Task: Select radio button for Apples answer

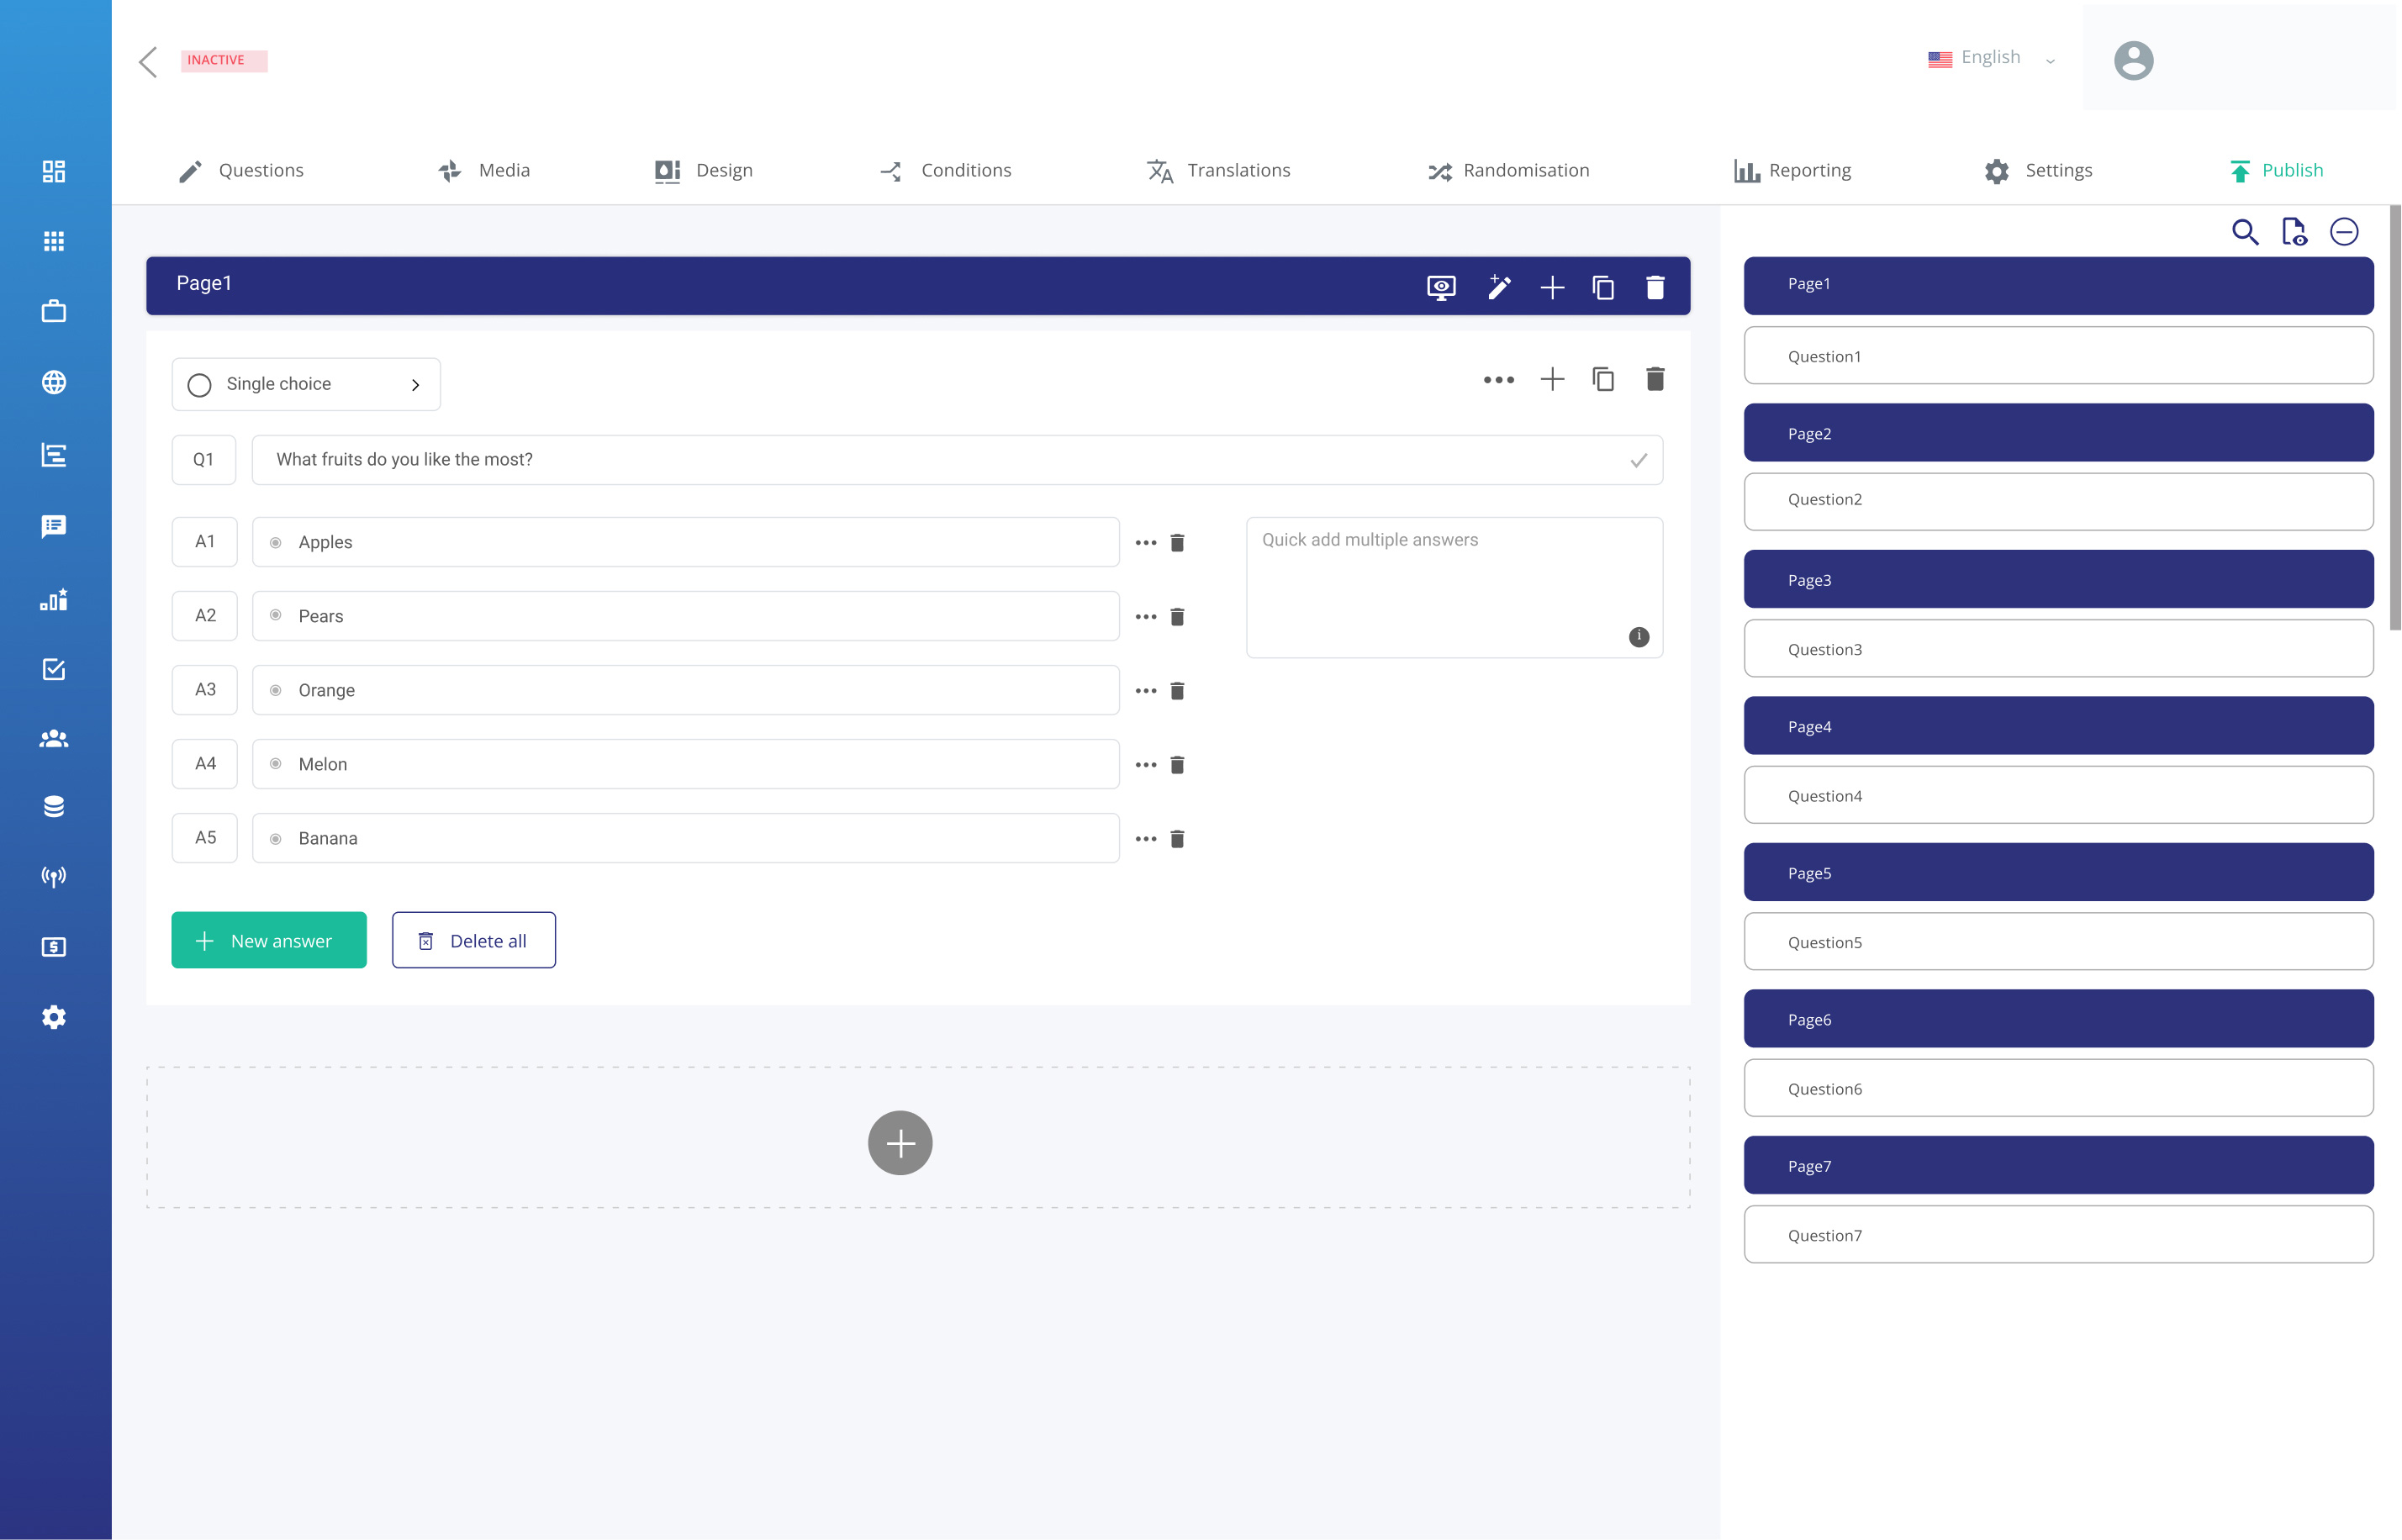Action: pos(275,541)
